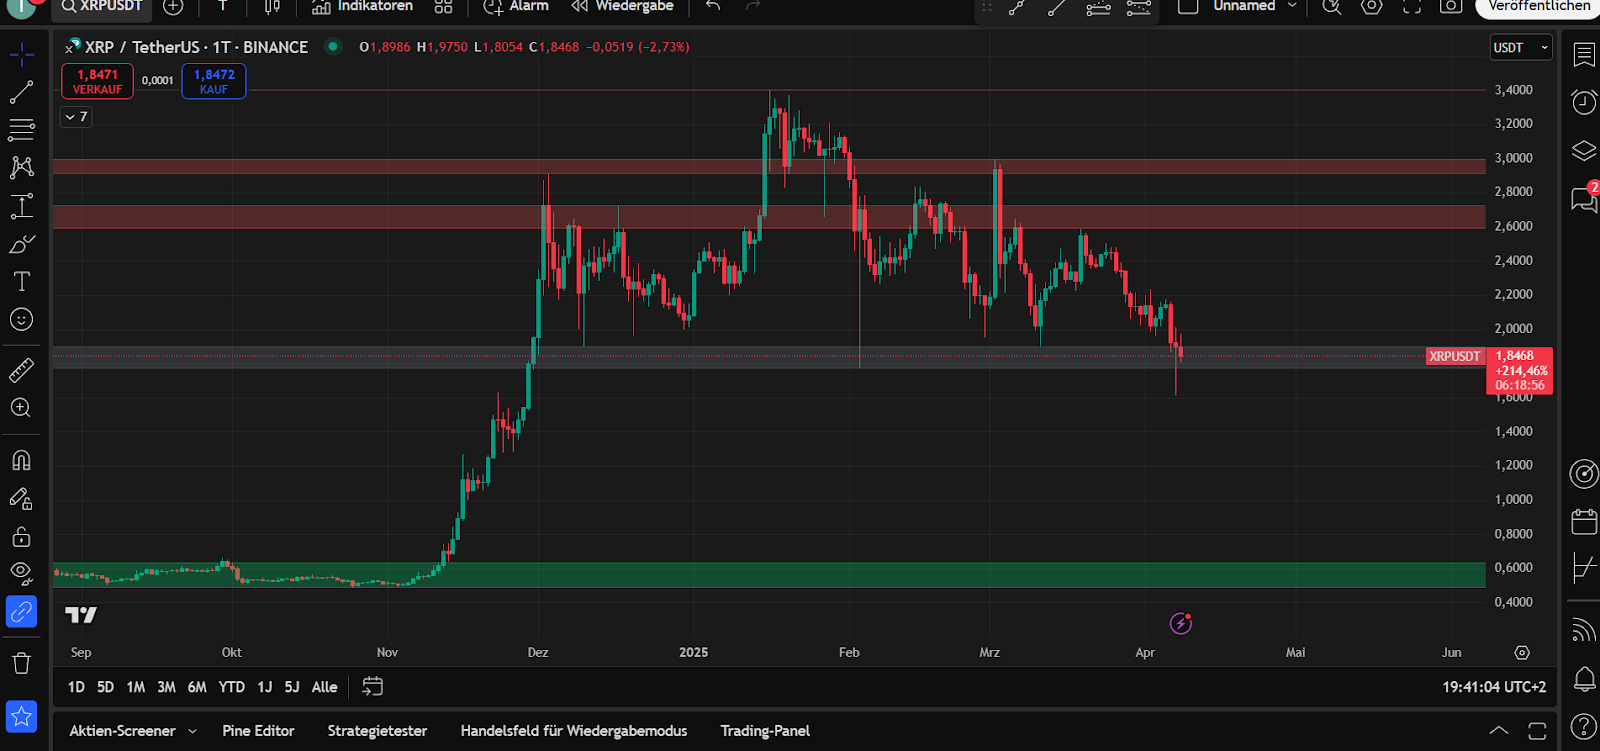
Task: Open the watchlist panel
Action: click(1584, 54)
